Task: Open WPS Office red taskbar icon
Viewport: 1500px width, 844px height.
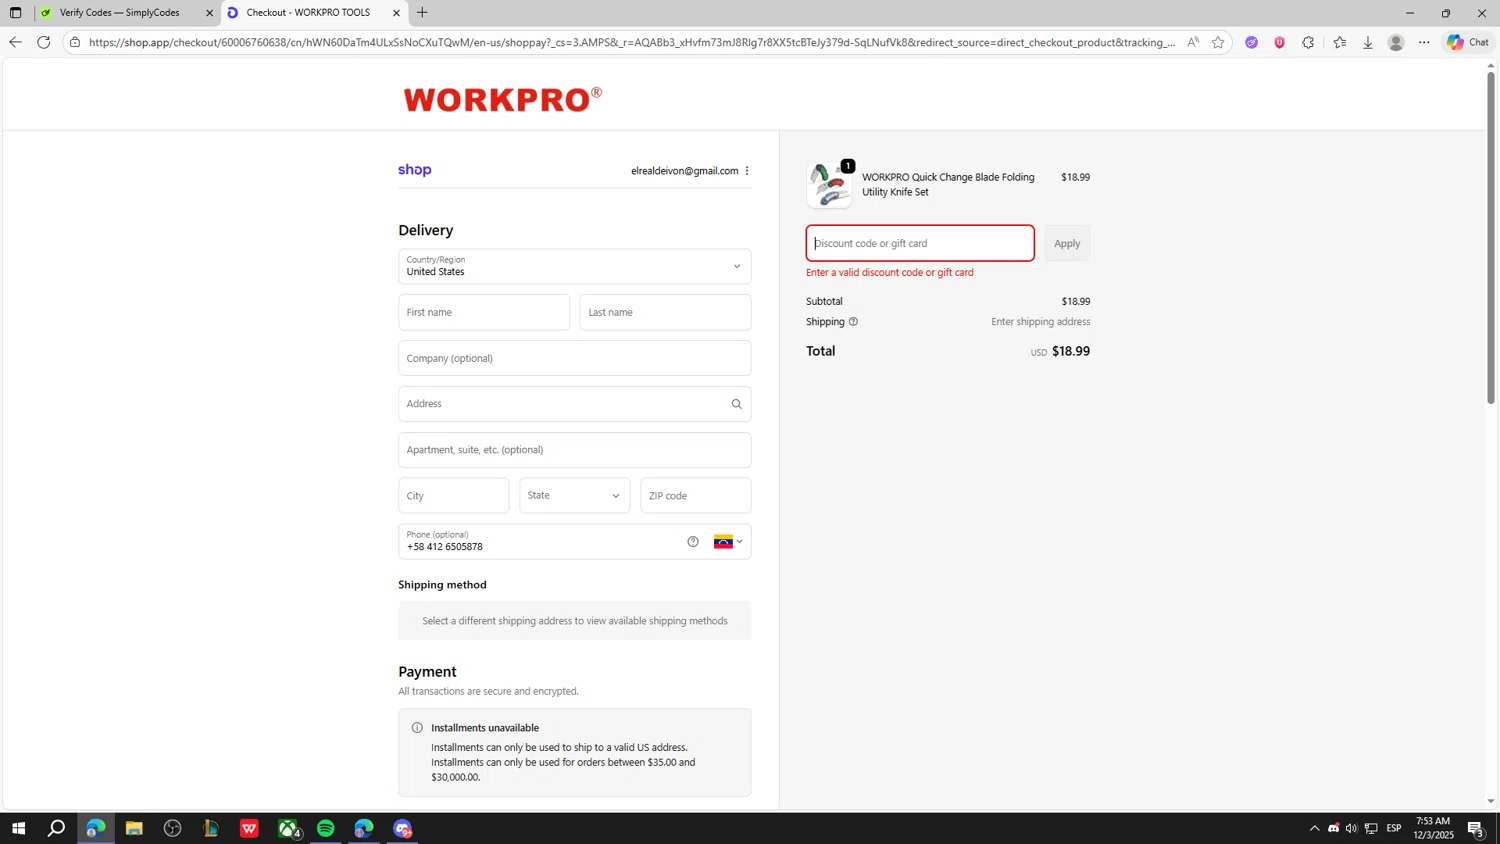Action: 249,828
